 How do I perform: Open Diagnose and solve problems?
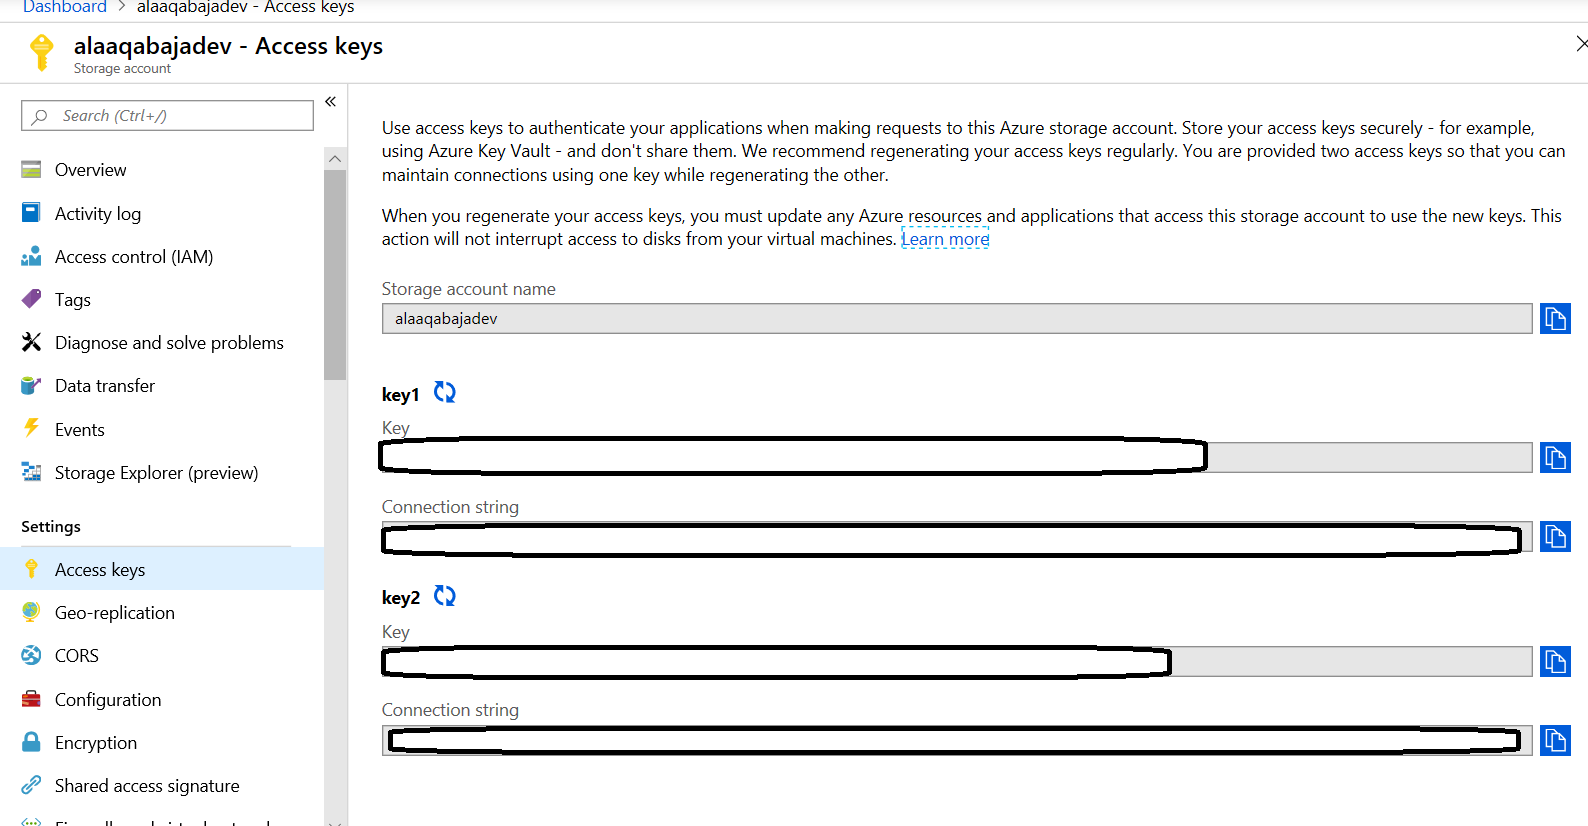coord(168,343)
